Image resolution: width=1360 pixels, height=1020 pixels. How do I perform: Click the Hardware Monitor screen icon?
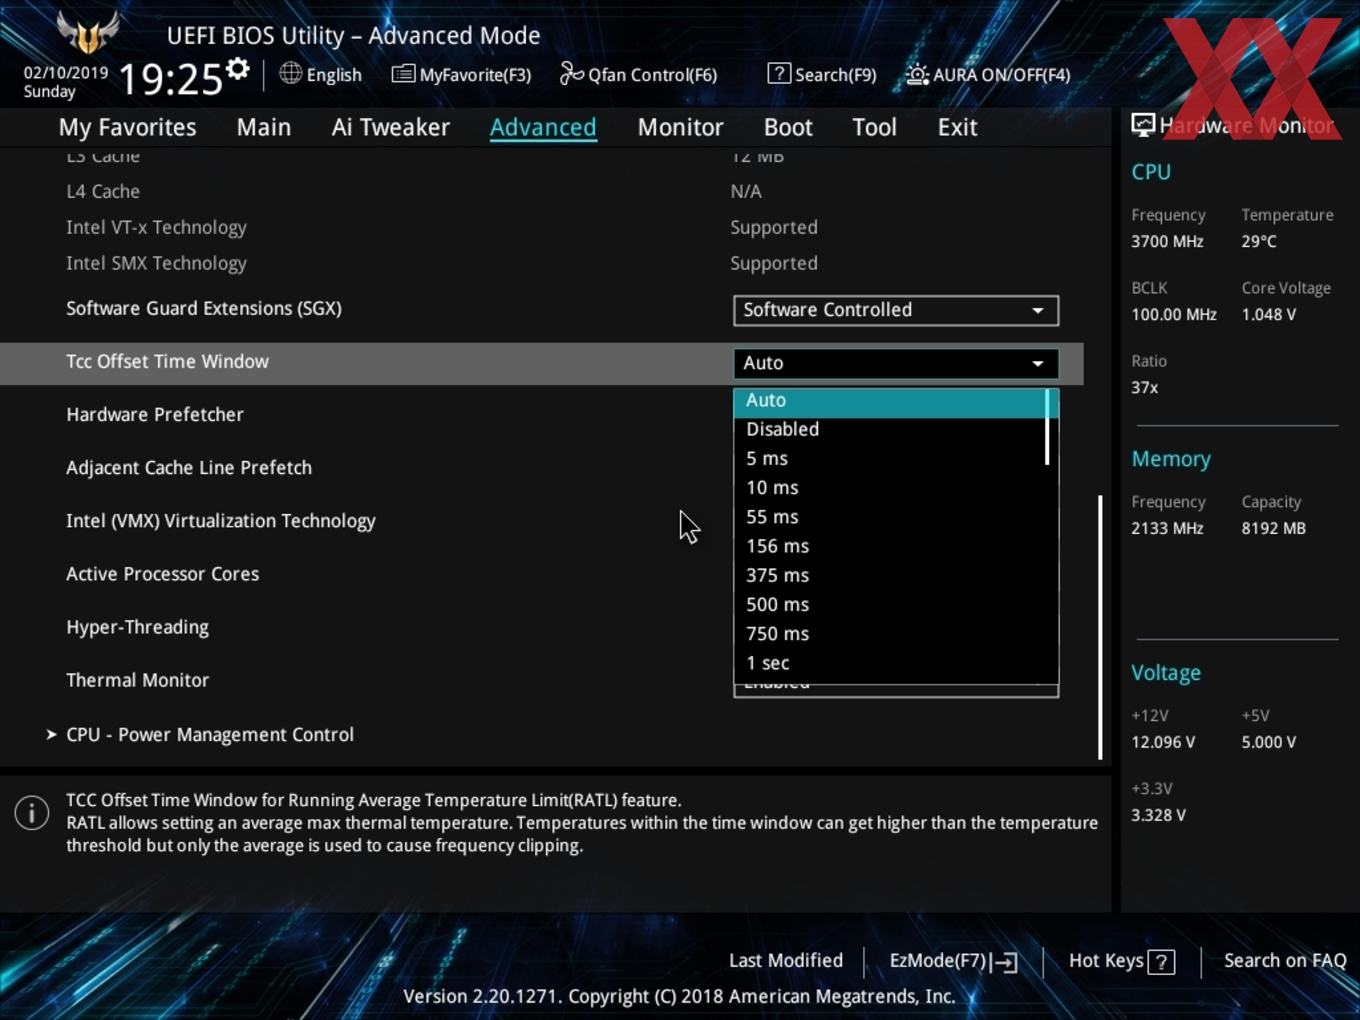click(1143, 125)
